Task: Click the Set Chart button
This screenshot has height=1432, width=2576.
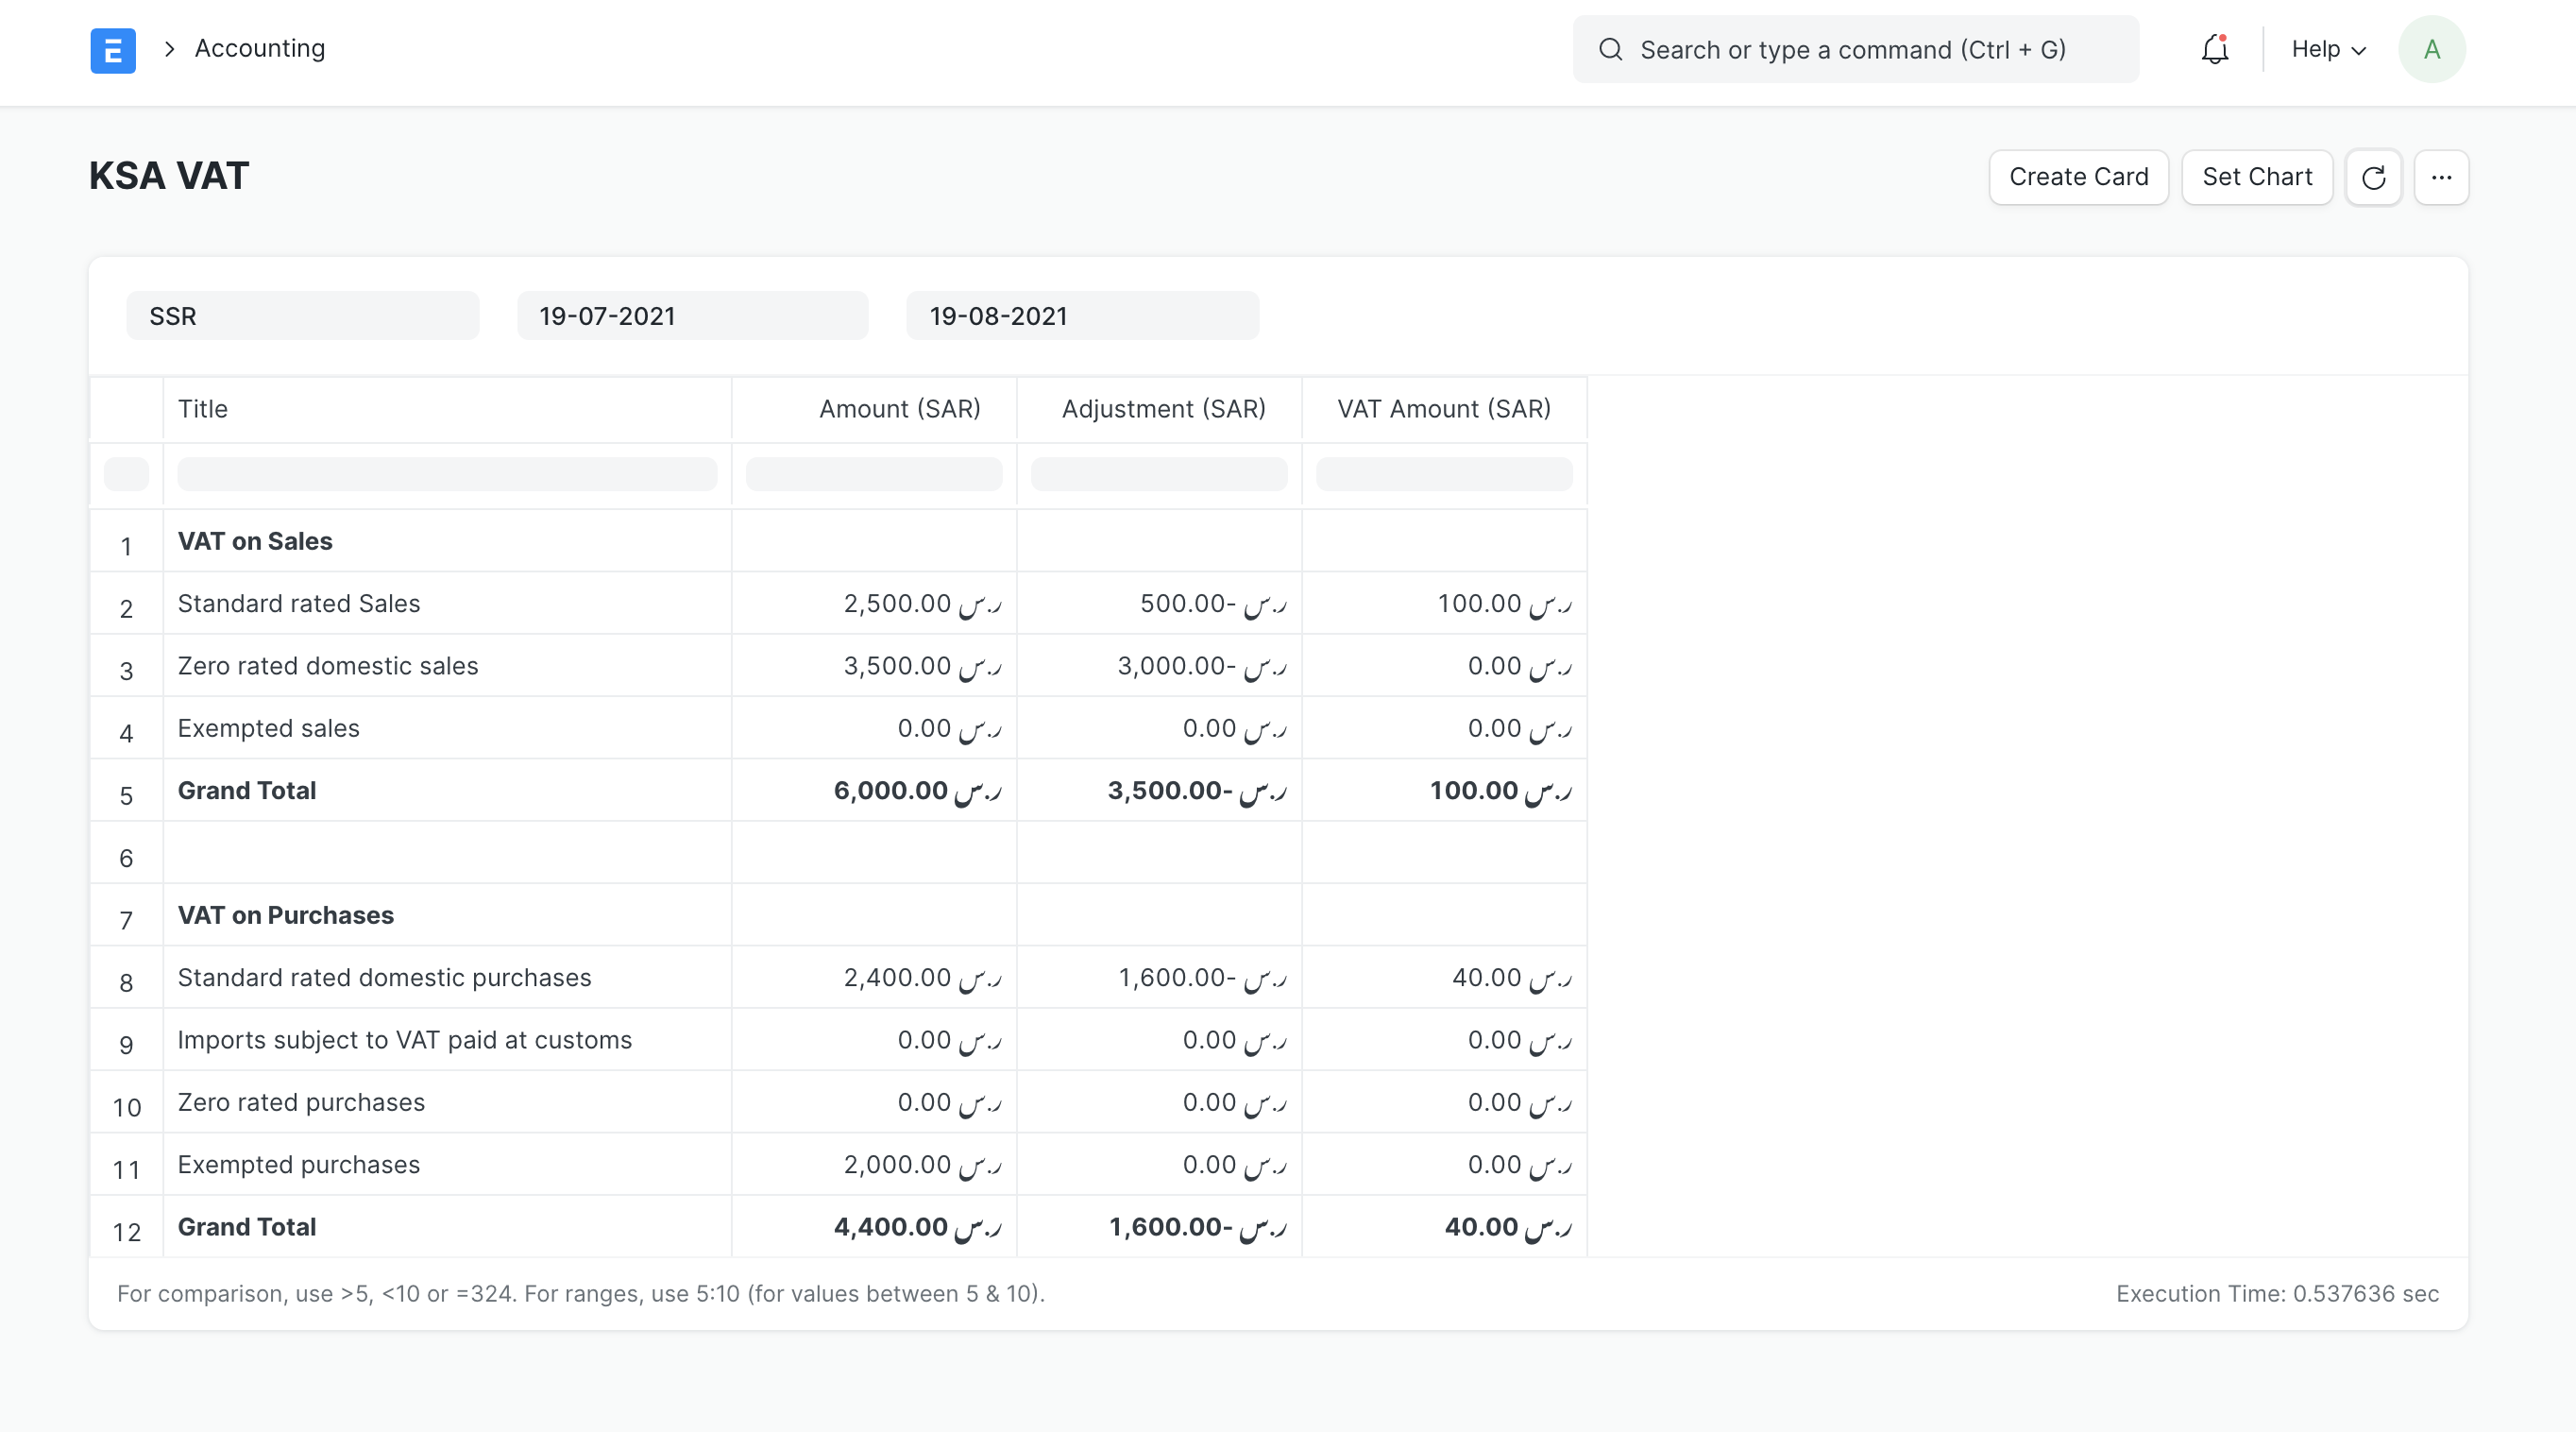Action: coord(2256,178)
